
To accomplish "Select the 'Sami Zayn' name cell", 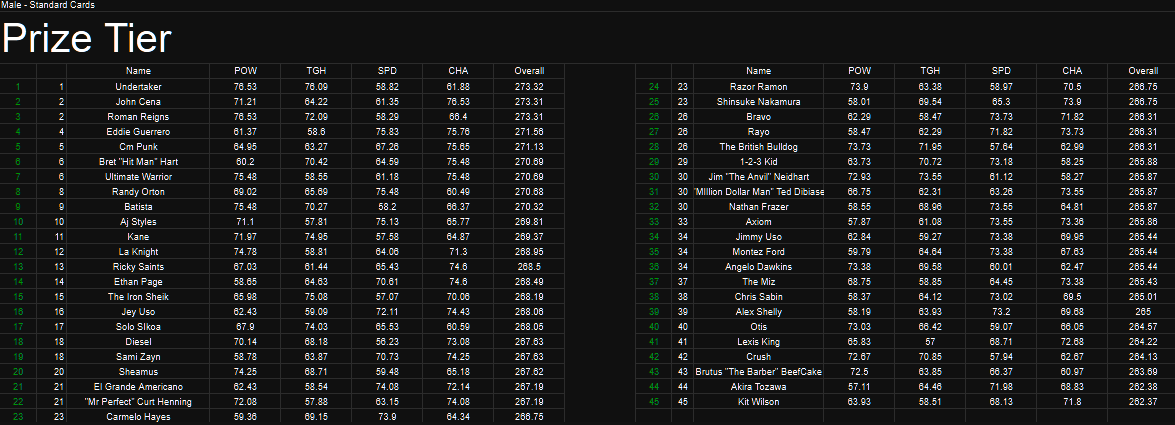I will 139,357.
